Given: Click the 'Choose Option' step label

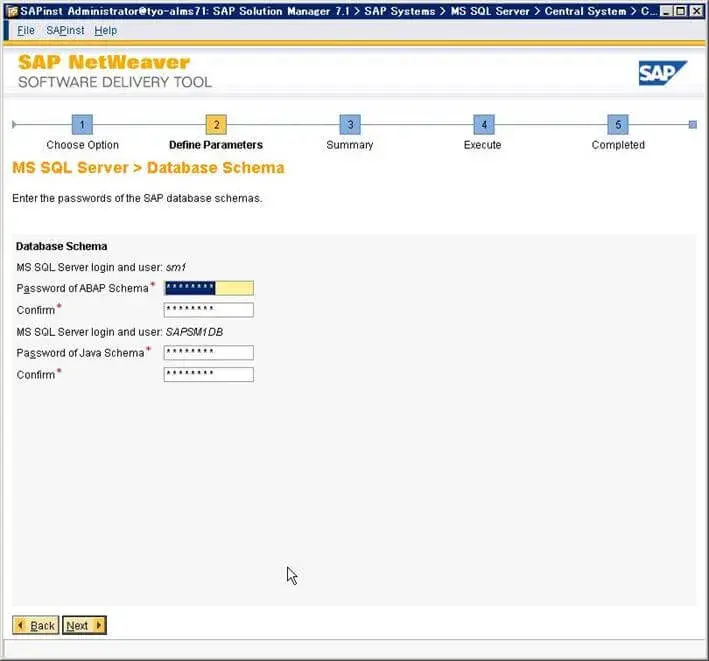Looking at the screenshot, I should [x=82, y=145].
